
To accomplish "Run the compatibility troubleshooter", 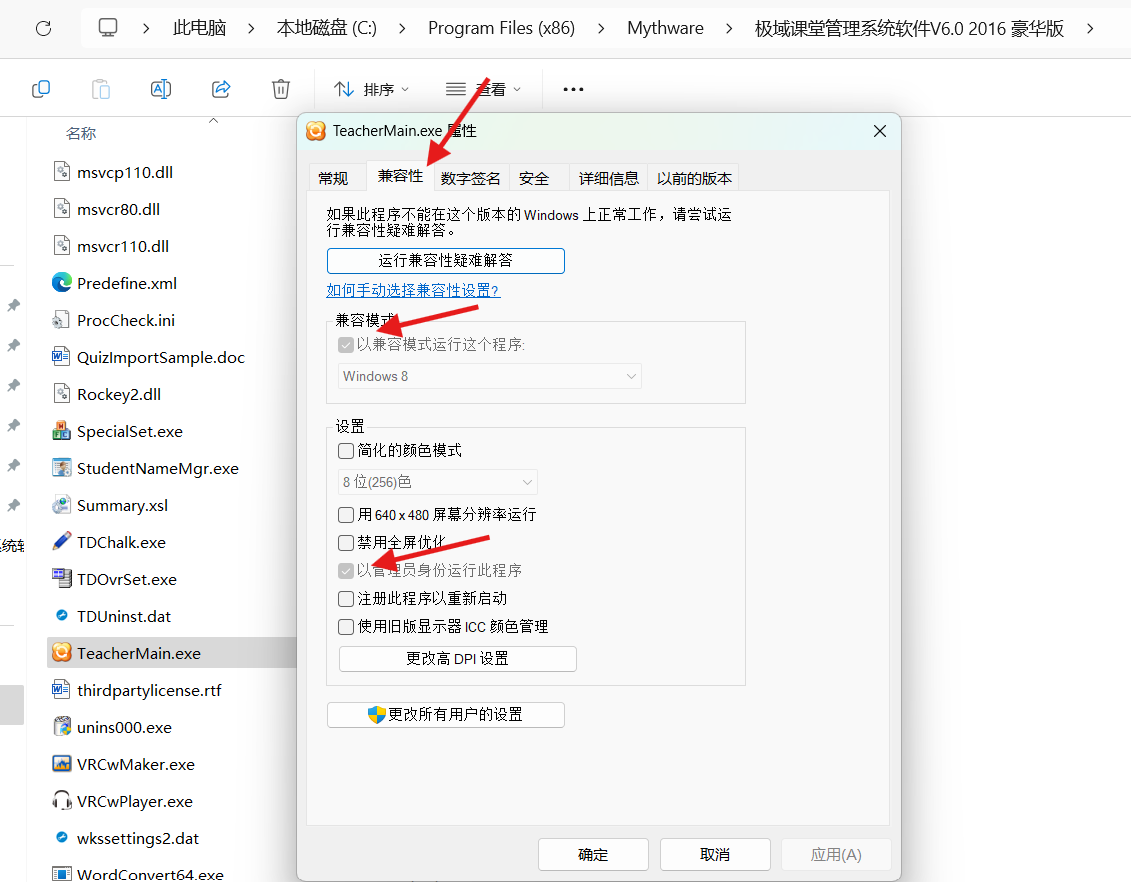I will (446, 260).
